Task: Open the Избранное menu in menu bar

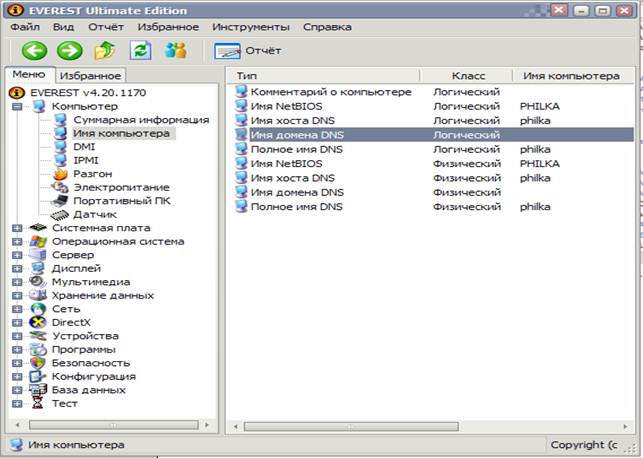Action: pyautogui.click(x=168, y=27)
